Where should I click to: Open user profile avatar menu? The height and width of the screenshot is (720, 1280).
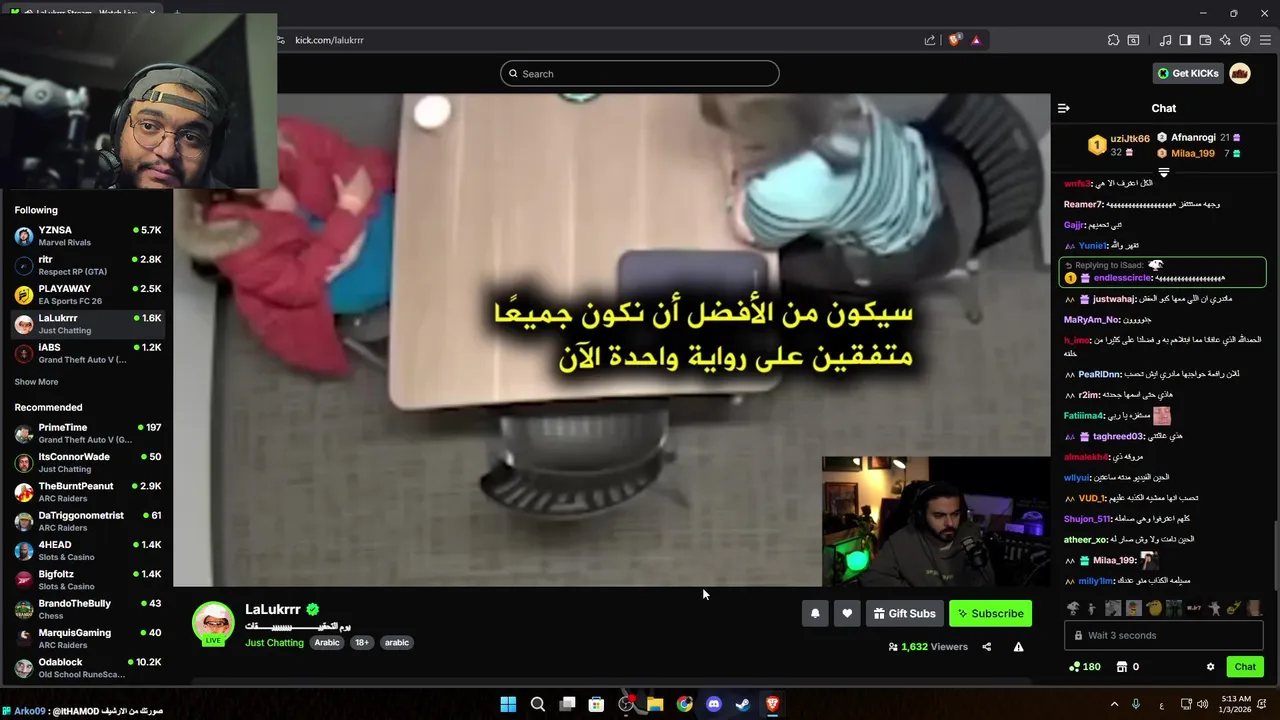tap(1240, 73)
